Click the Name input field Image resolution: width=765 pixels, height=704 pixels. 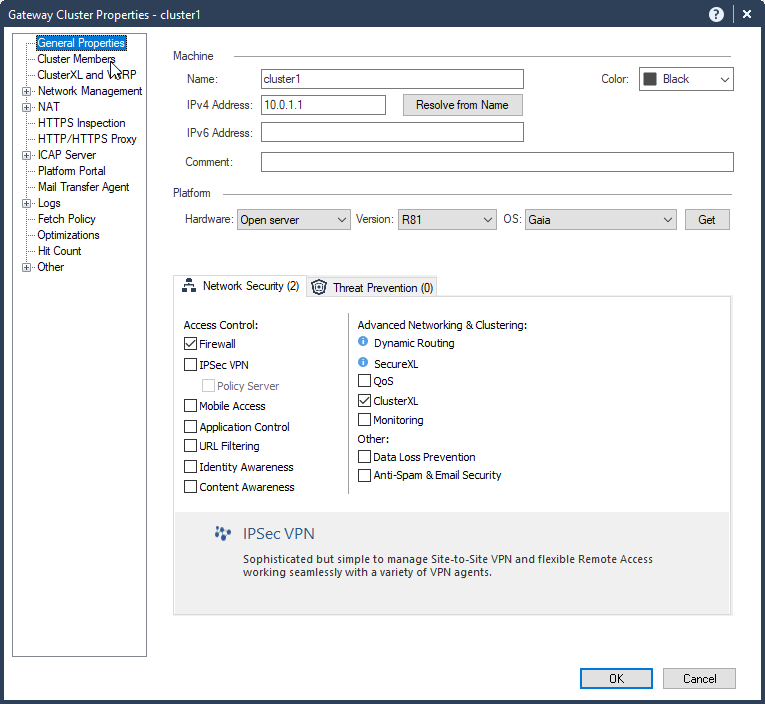392,79
